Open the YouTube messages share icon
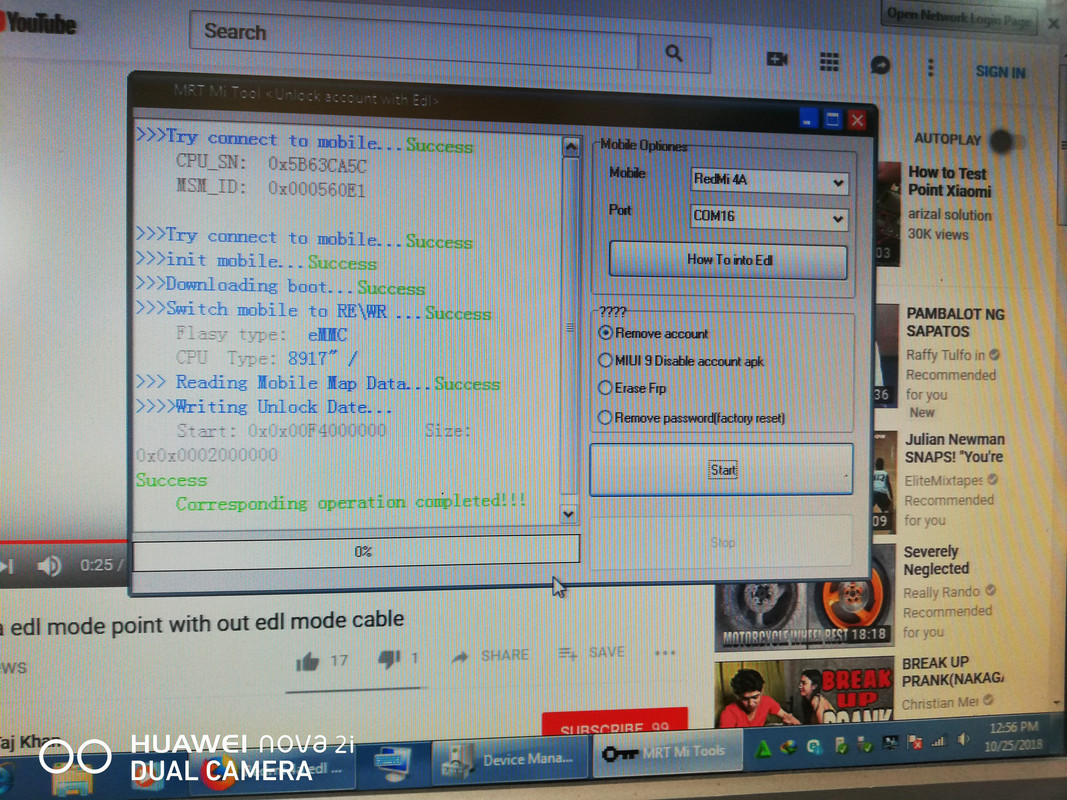Screen dimensions: 1067x800 (881, 65)
